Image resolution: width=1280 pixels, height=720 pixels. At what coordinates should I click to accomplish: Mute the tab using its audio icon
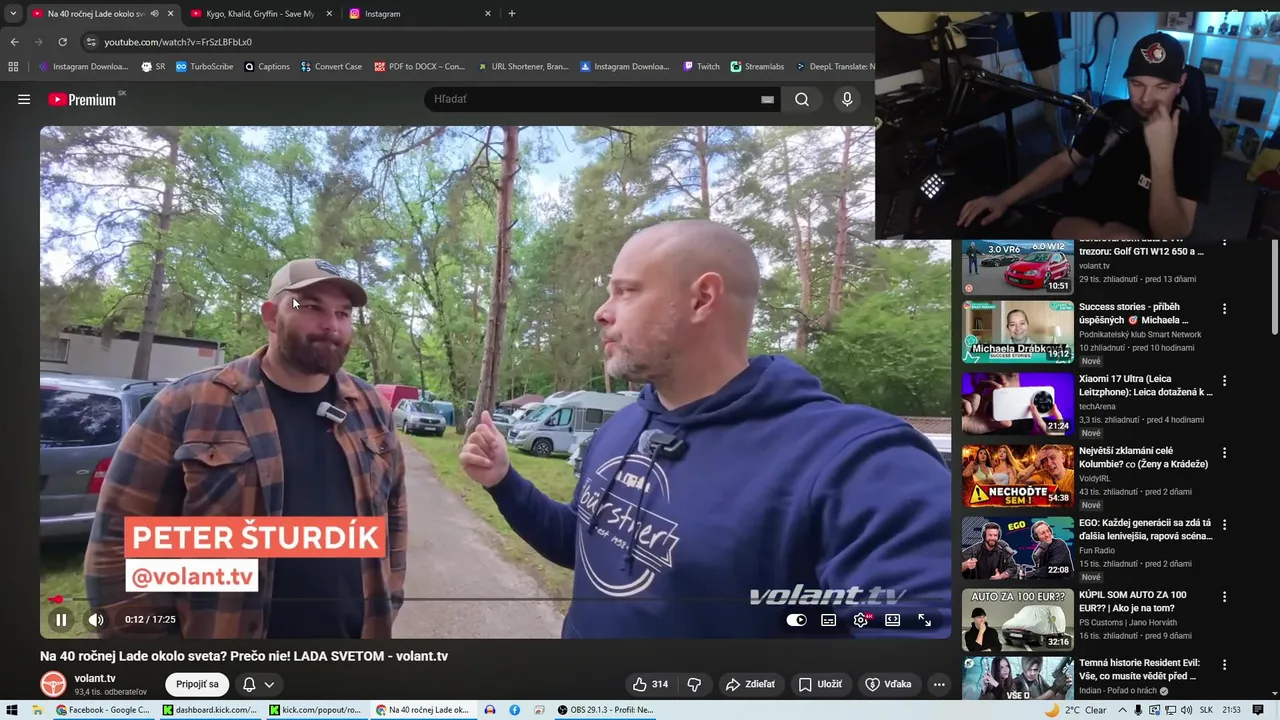[154, 14]
